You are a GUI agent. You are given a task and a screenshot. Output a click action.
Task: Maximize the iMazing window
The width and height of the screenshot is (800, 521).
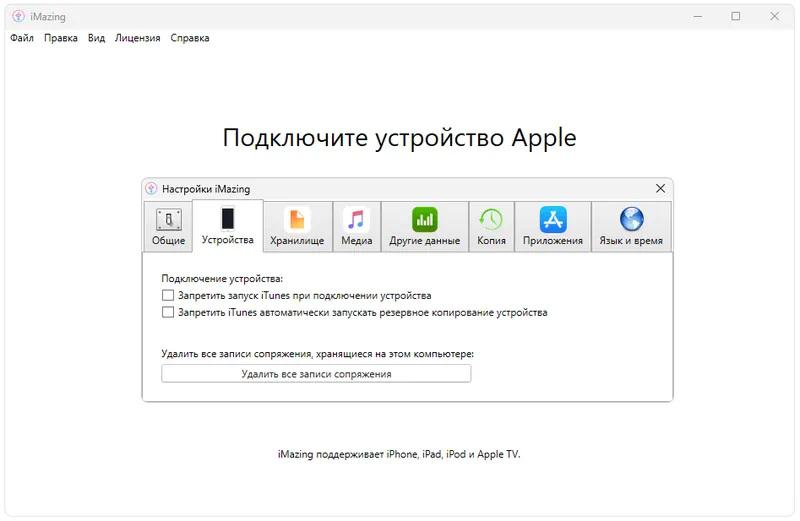pyautogui.click(x=736, y=16)
